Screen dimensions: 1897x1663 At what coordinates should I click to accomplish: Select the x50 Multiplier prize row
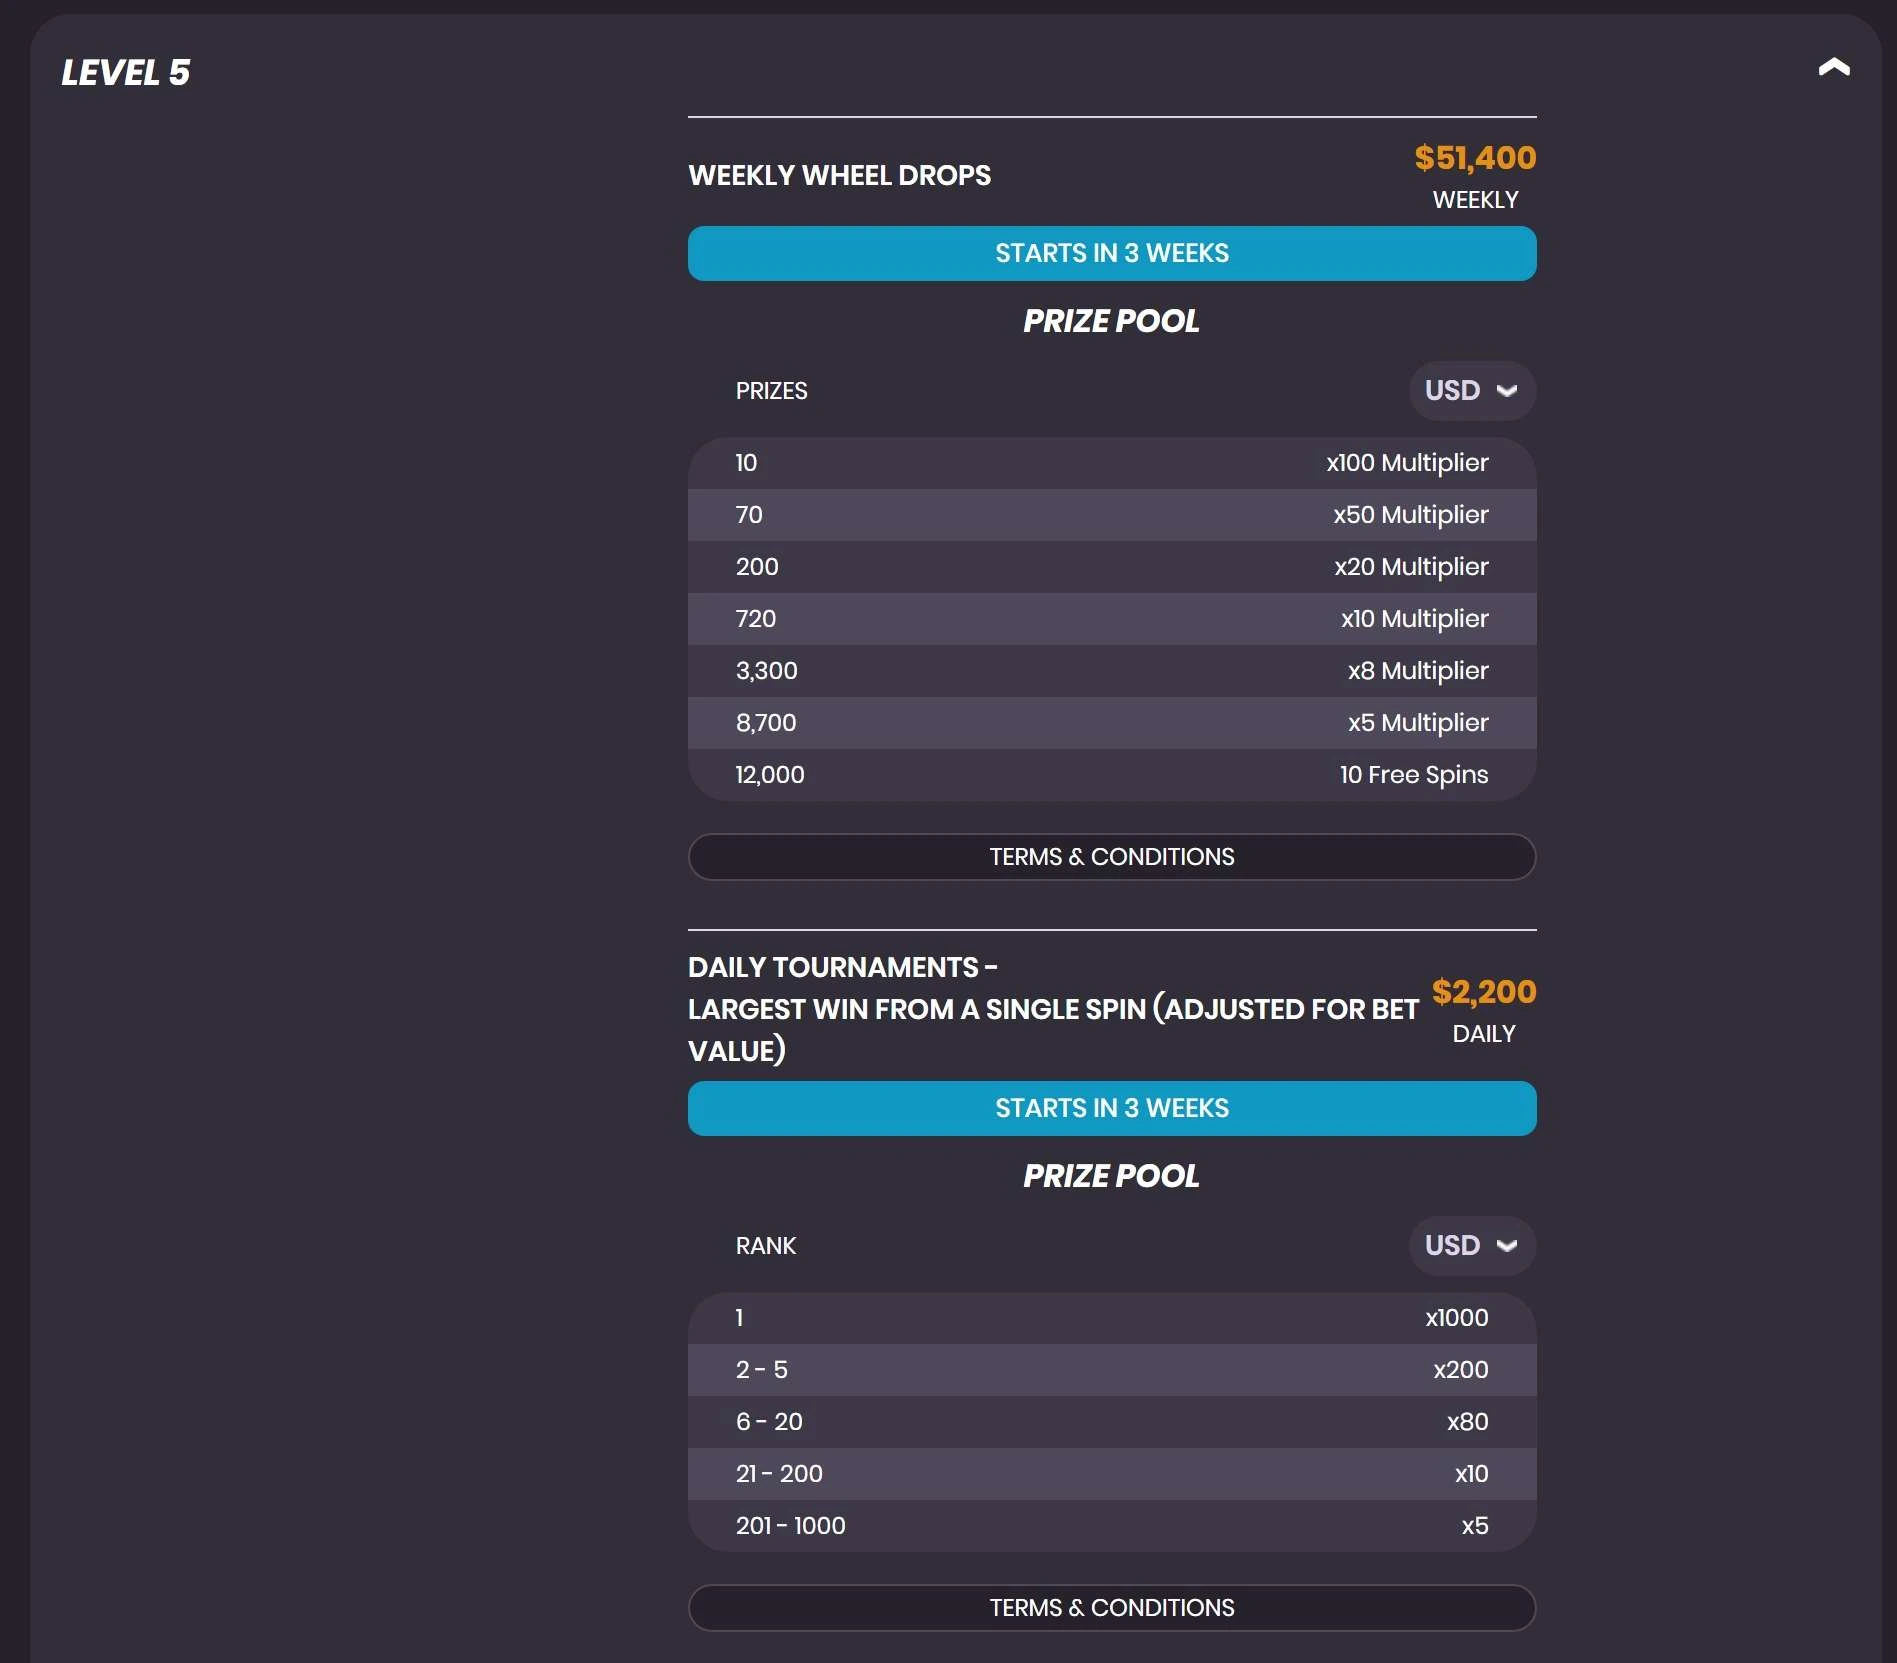pos(1111,515)
